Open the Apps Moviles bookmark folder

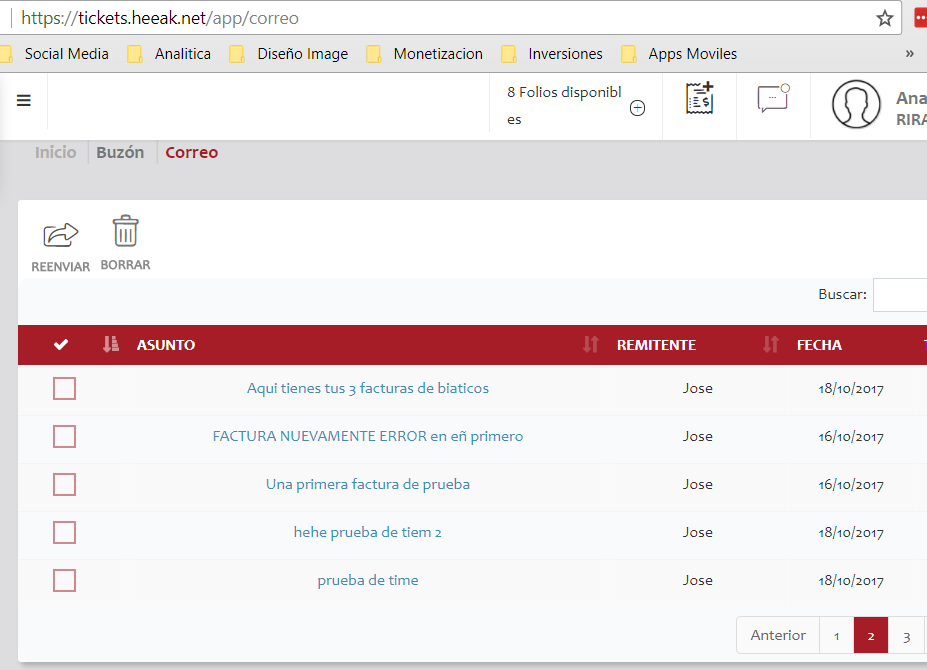(680, 54)
